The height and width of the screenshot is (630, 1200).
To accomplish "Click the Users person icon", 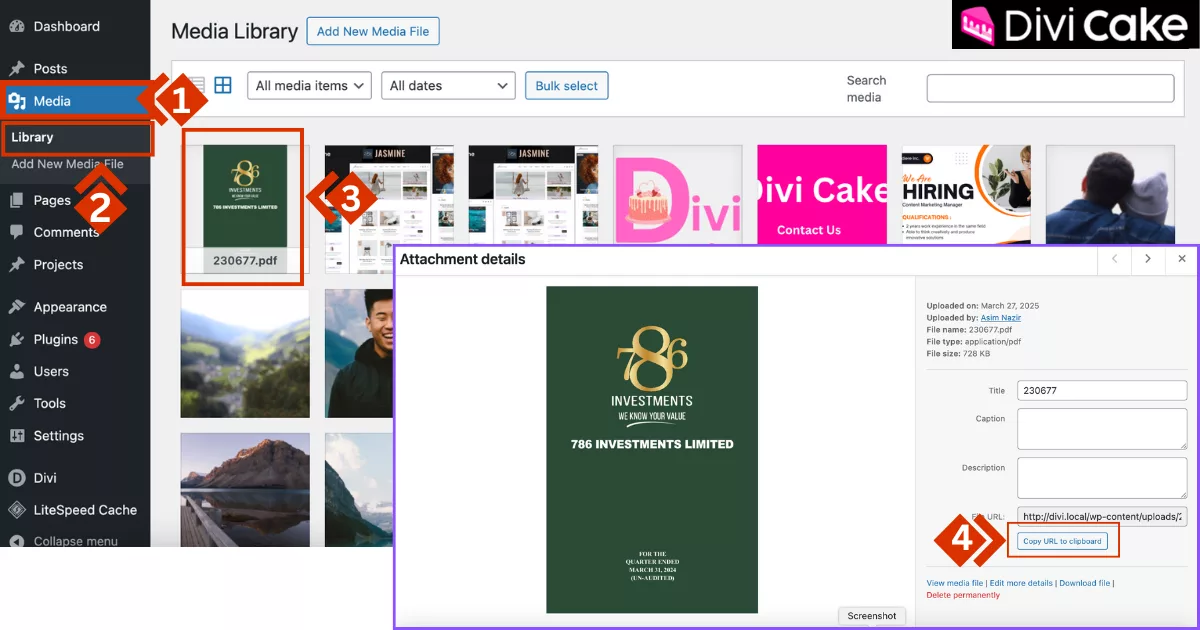I will click(x=16, y=371).
